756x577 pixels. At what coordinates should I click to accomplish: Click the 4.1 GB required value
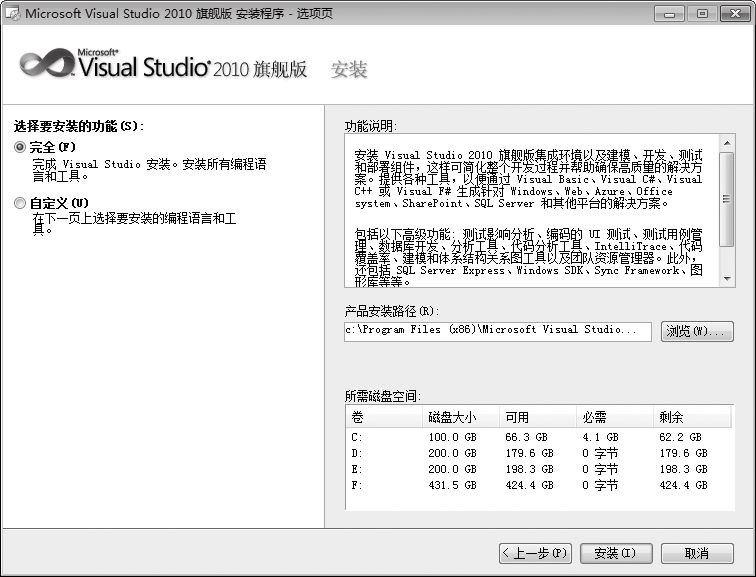coord(600,437)
